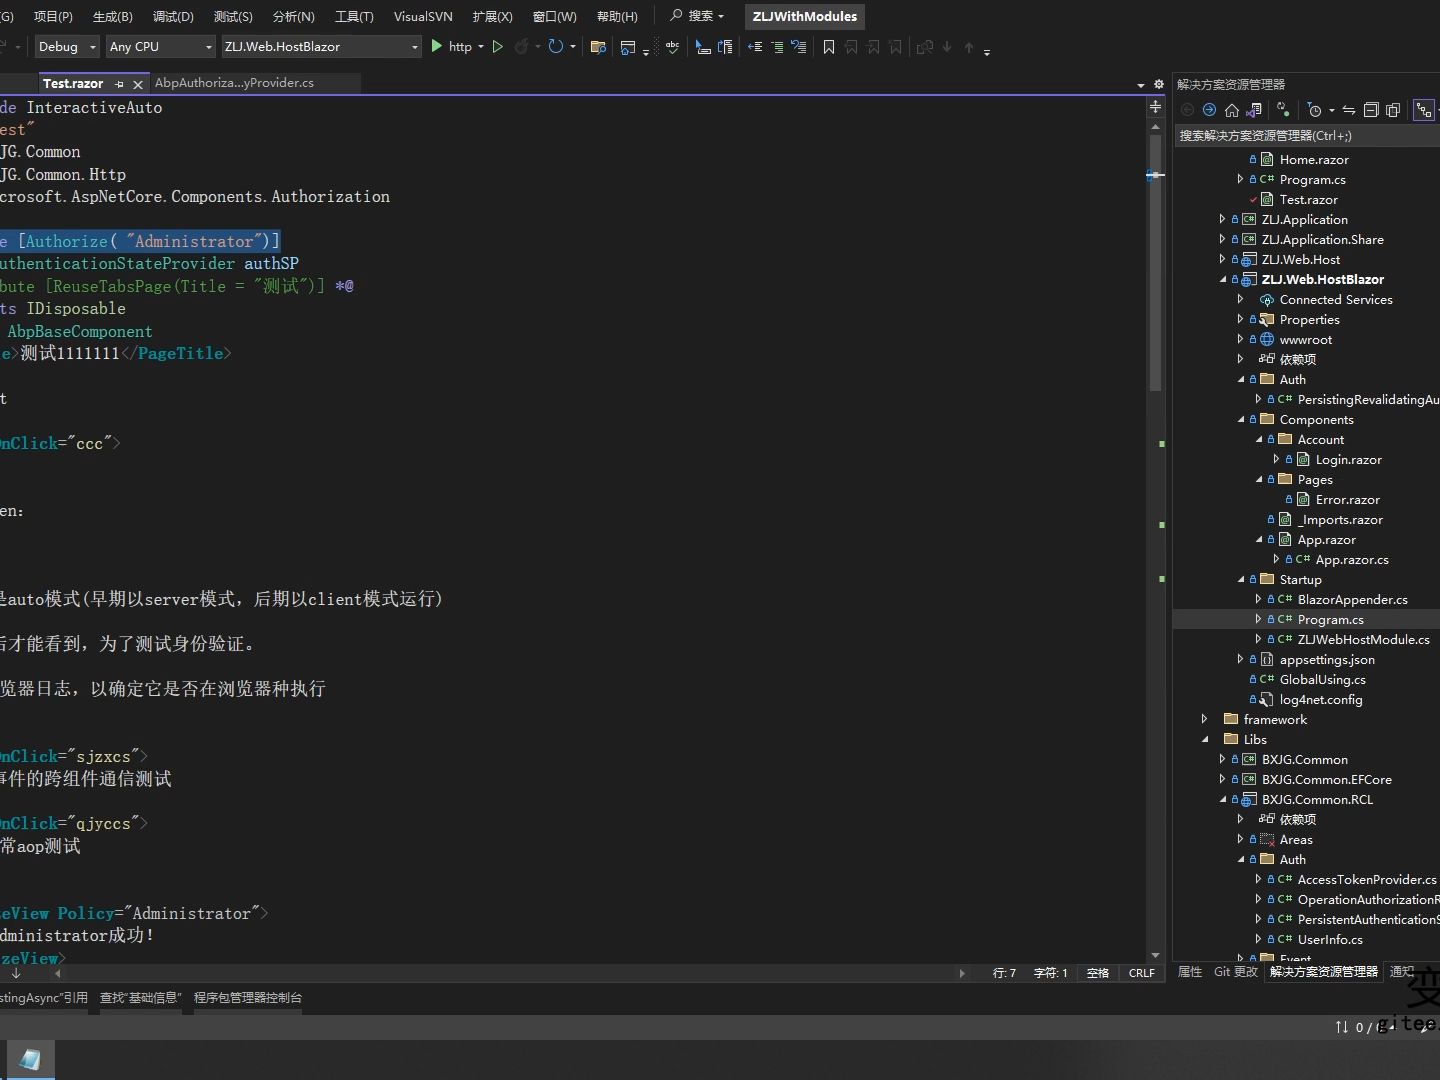1440x1080 pixels.
Task: Click the Start Without Debugging outline play icon
Action: (x=497, y=46)
